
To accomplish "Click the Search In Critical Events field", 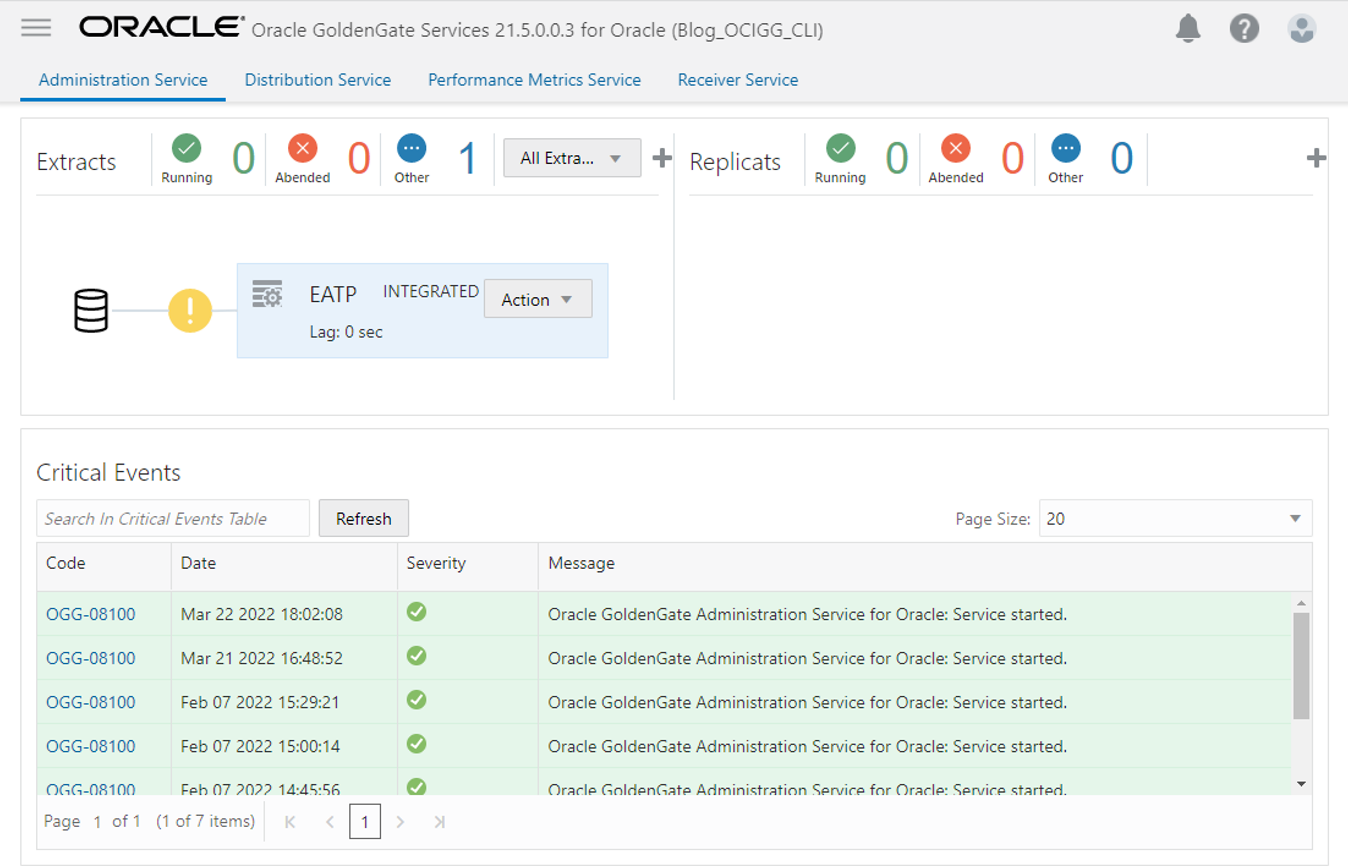I will coord(173,518).
